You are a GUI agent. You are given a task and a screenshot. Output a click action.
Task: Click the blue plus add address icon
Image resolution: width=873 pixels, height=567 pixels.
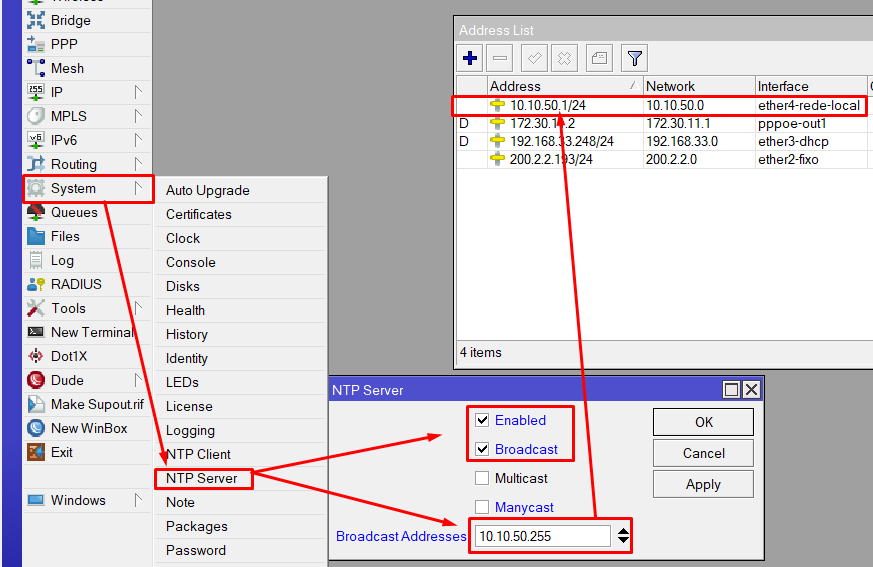coord(470,58)
